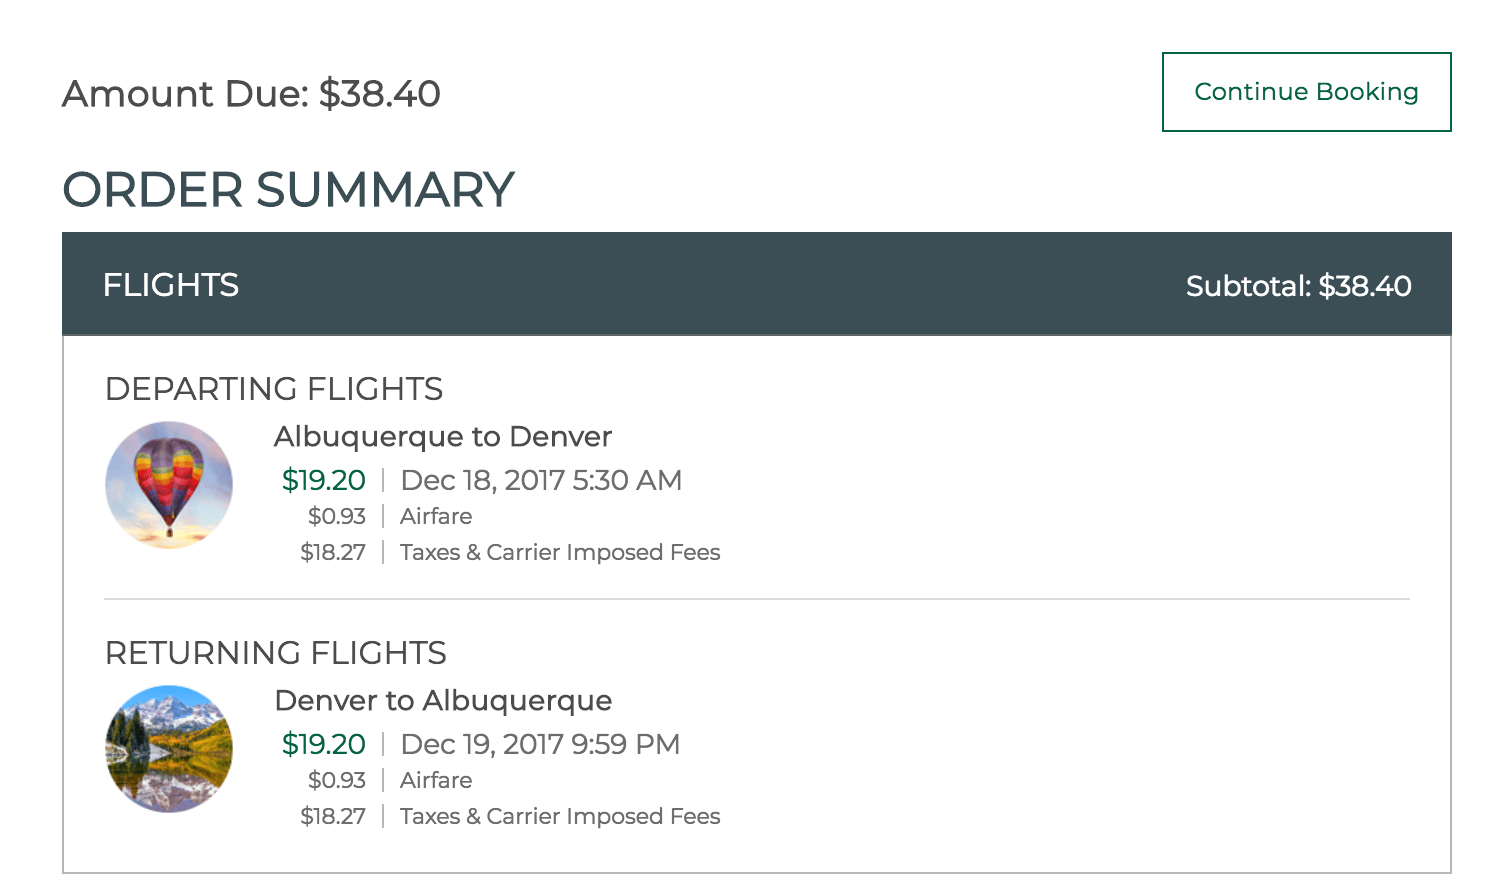Click the departing Taxes & Carrier Imposed Fees
Screen dimensions: 1508x892
coord(559,551)
